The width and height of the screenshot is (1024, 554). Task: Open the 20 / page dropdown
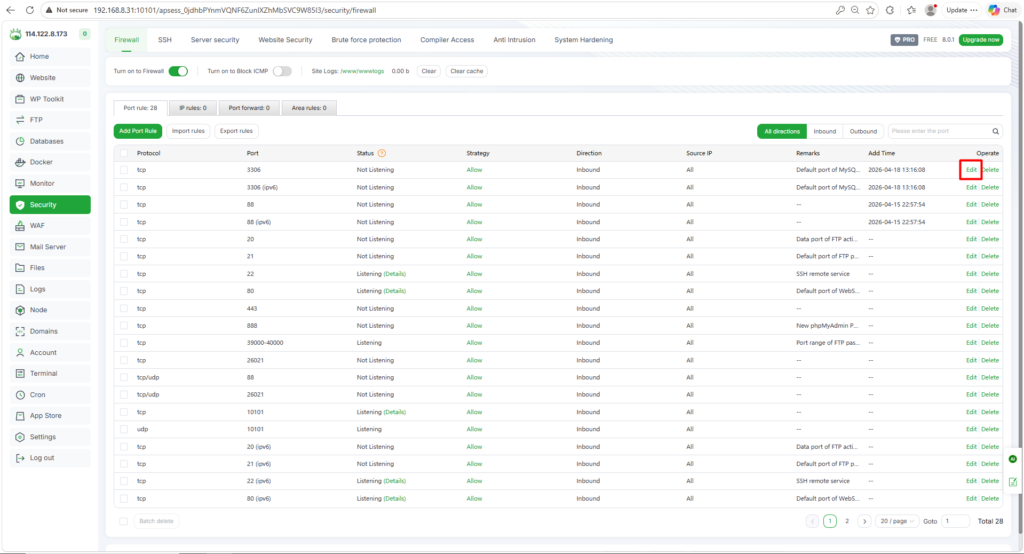(x=897, y=521)
